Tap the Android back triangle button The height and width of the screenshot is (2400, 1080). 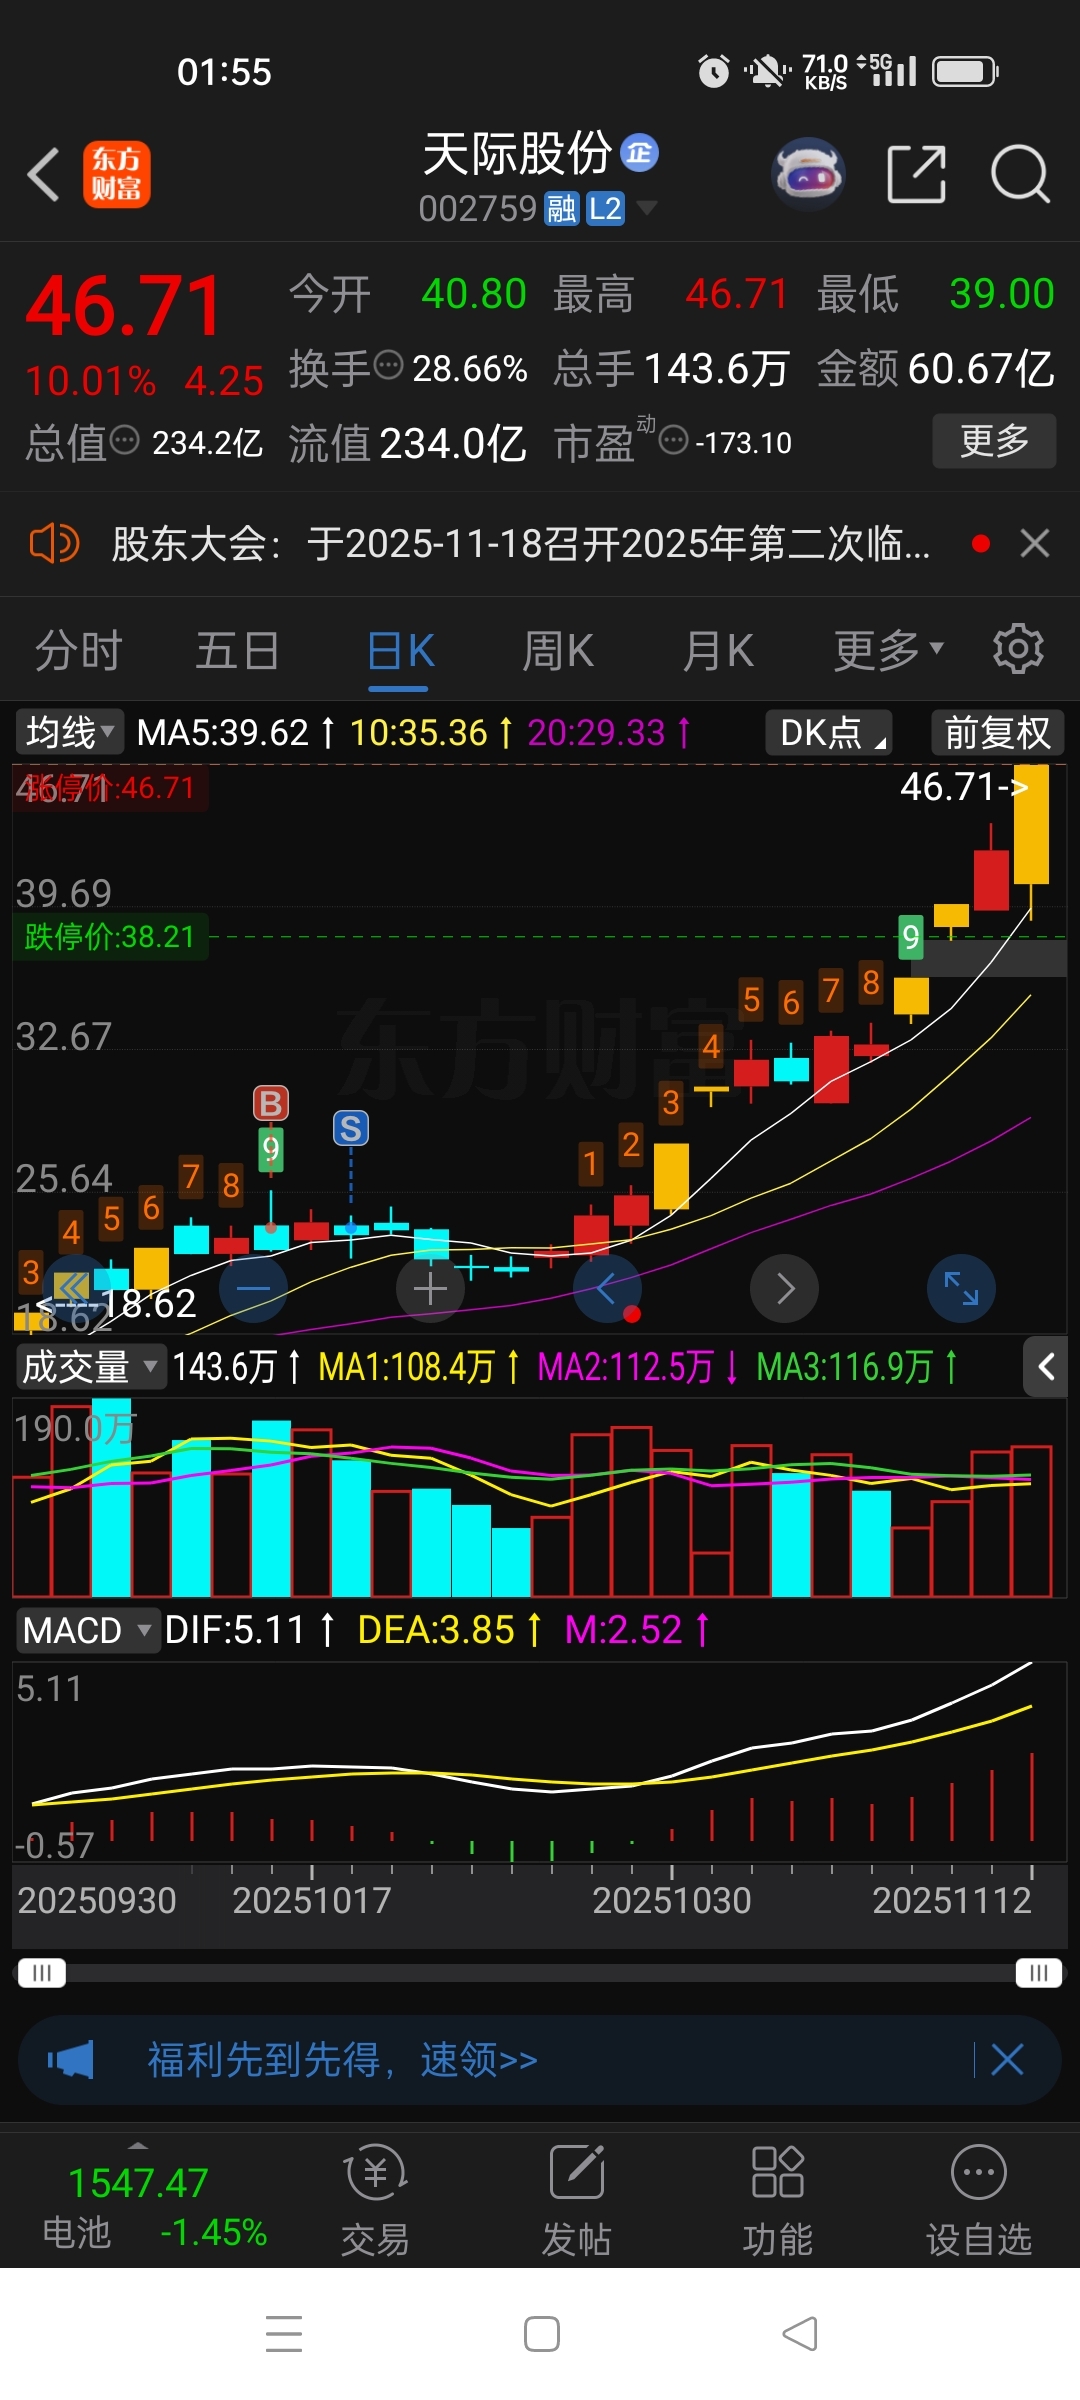click(x=800, y=2334)
